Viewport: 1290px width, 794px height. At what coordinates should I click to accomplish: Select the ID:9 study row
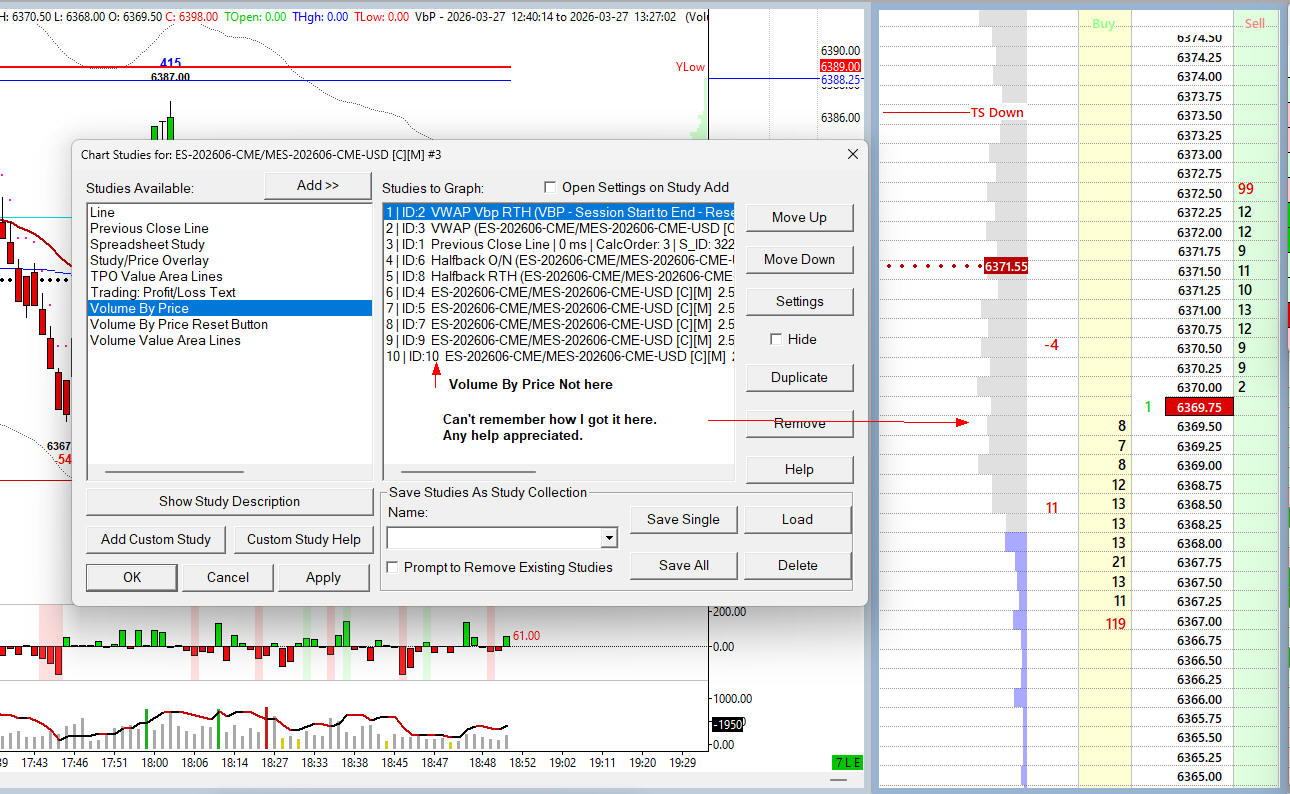[x=559, y=340]
